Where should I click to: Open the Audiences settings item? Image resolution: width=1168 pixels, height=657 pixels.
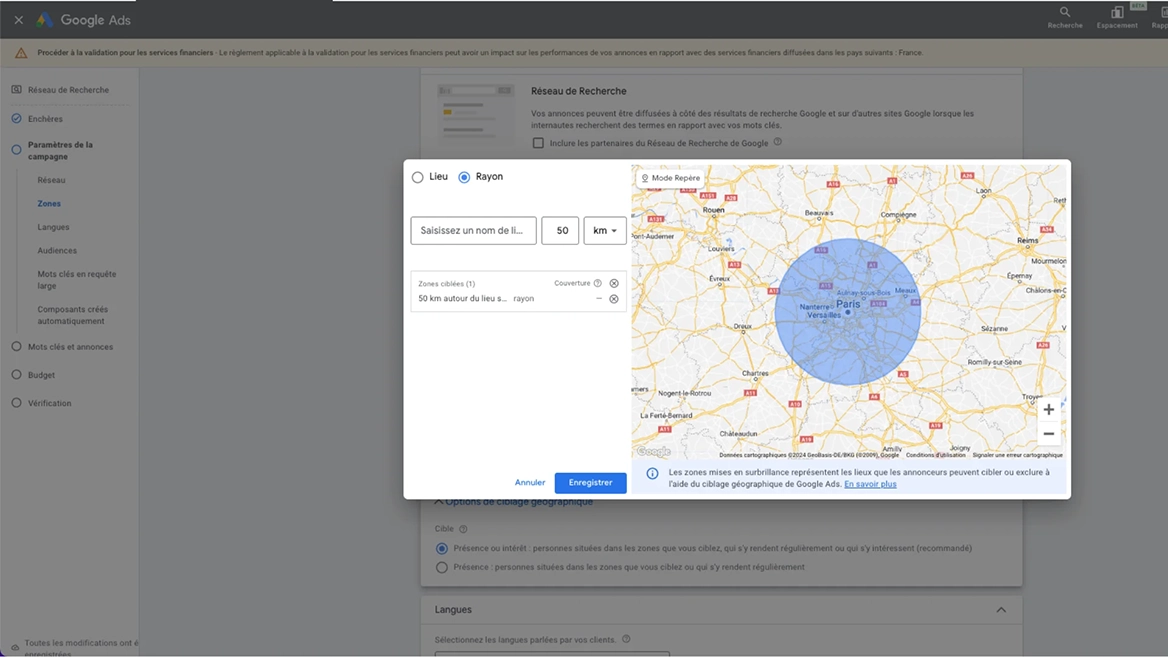click(57, 250)
